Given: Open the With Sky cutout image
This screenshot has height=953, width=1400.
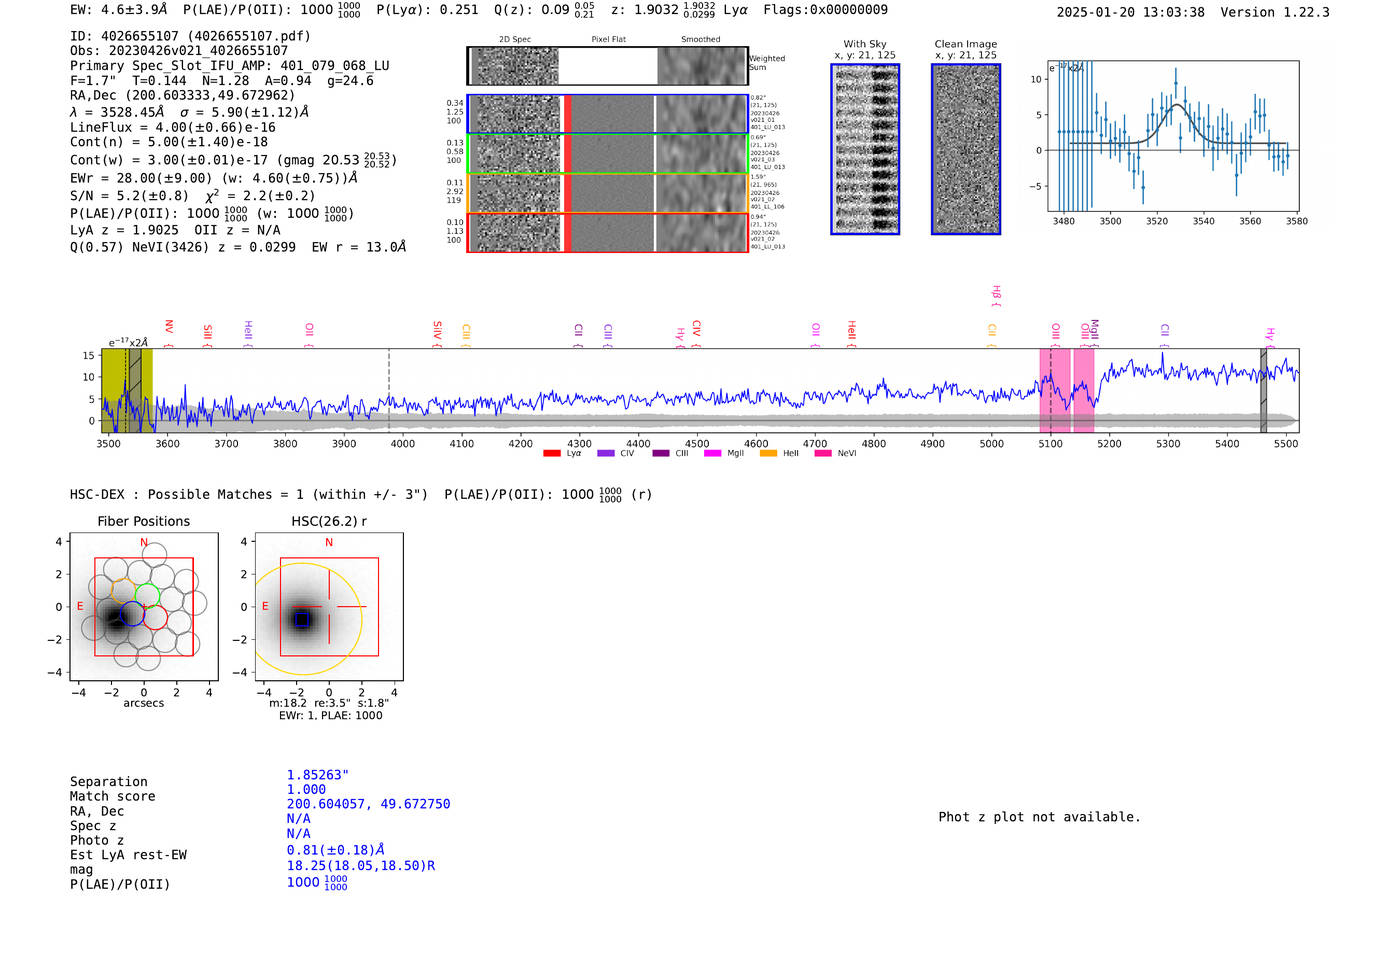Looking at the screenshot, I should click(x=865, y=149).
